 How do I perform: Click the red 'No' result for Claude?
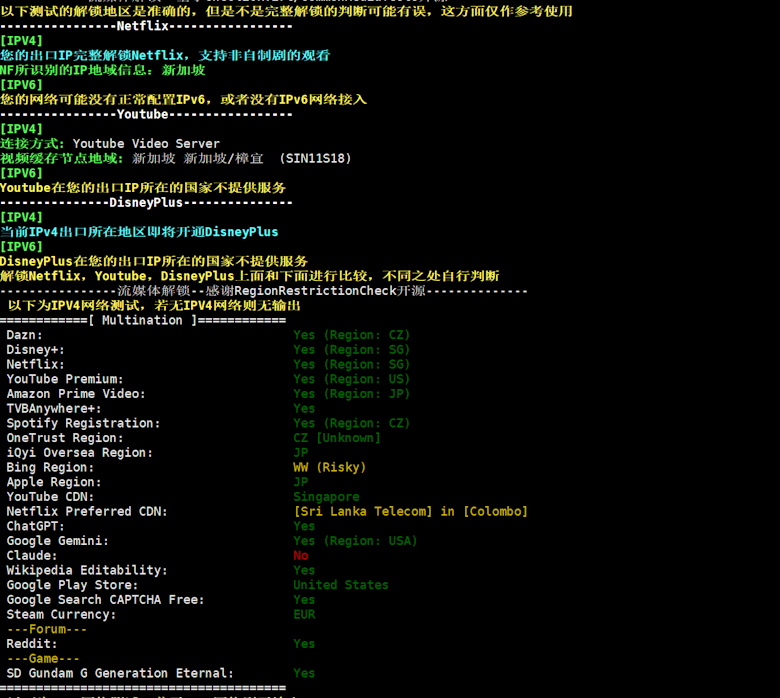[300, 556]
